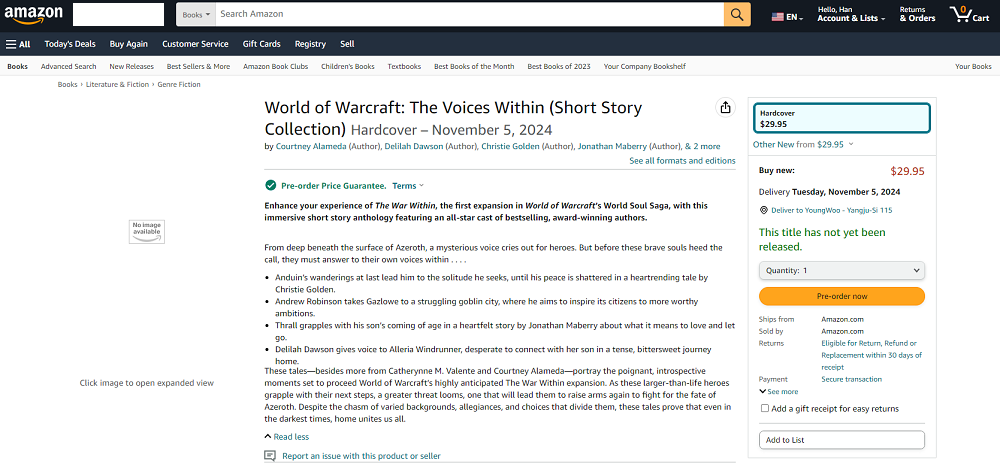Open Gift Cards
This screenshot has height=466, width=1000.
[x=261, y=44]
